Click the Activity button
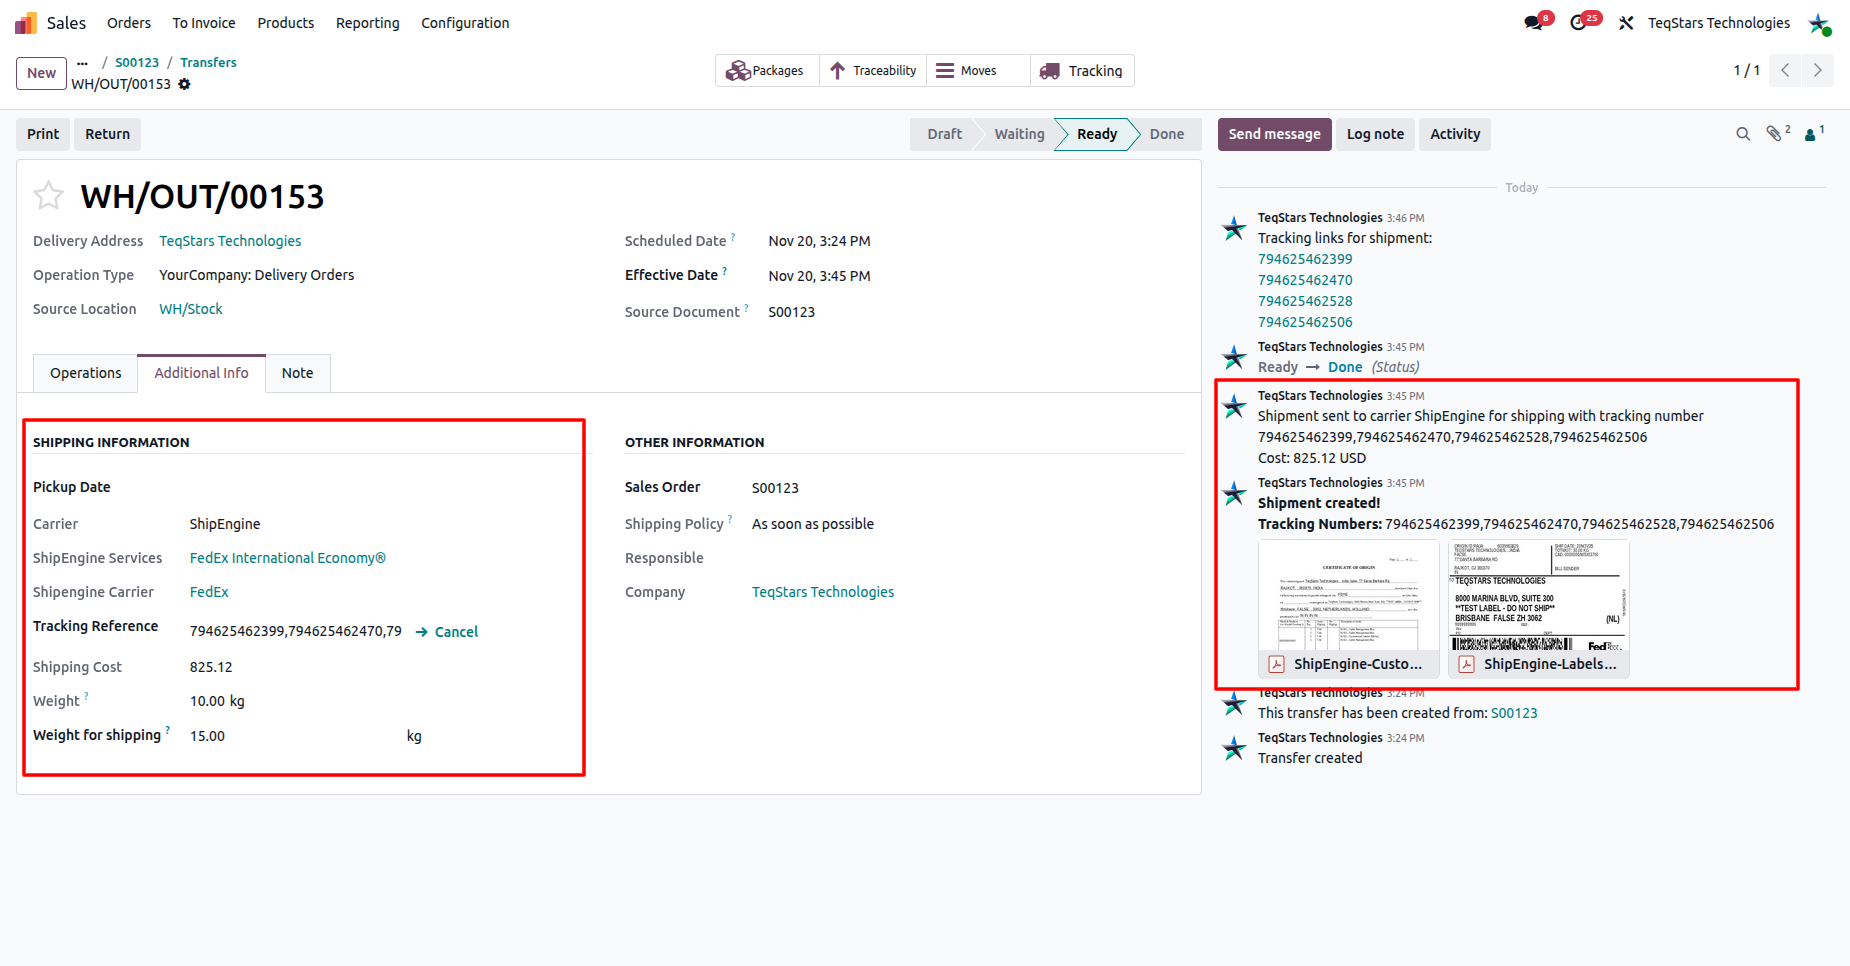Viewport: 1850px width, 966px height. 1455,134
